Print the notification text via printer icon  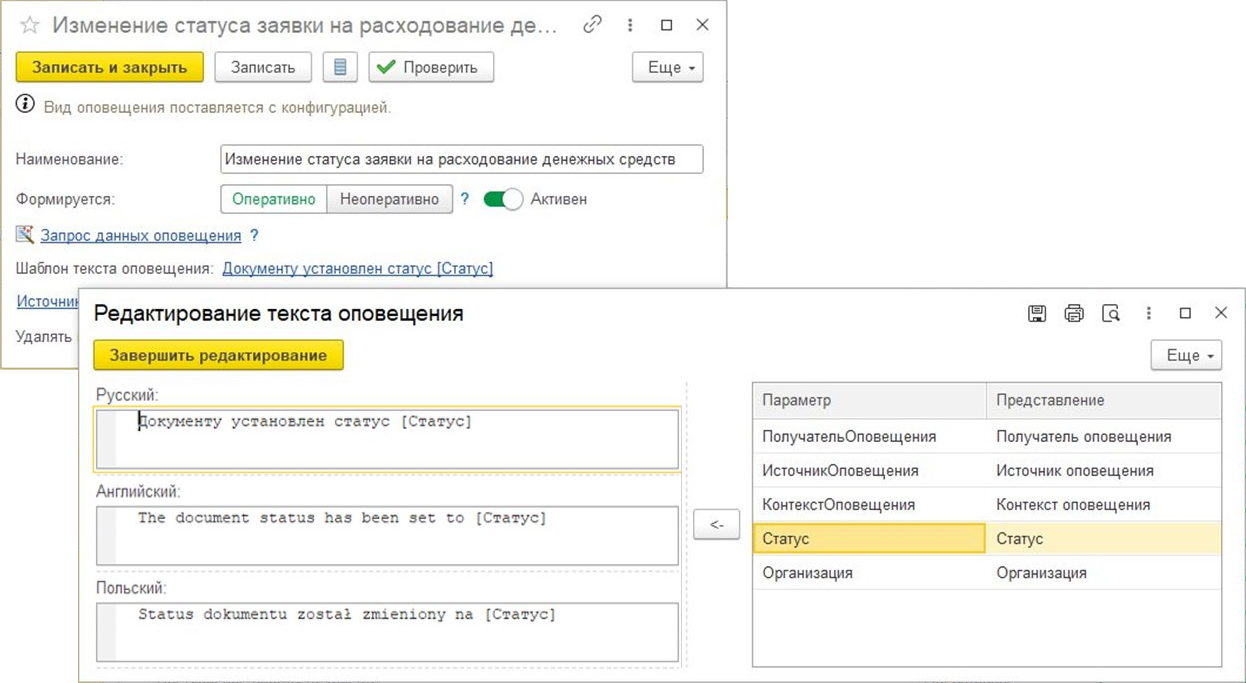point(1074,313)
